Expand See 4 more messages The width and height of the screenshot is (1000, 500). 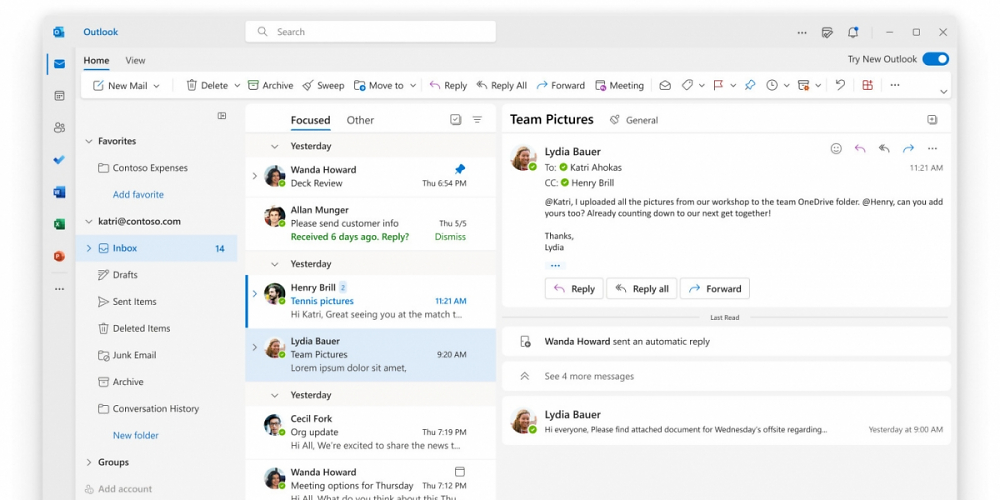[726, 376]
